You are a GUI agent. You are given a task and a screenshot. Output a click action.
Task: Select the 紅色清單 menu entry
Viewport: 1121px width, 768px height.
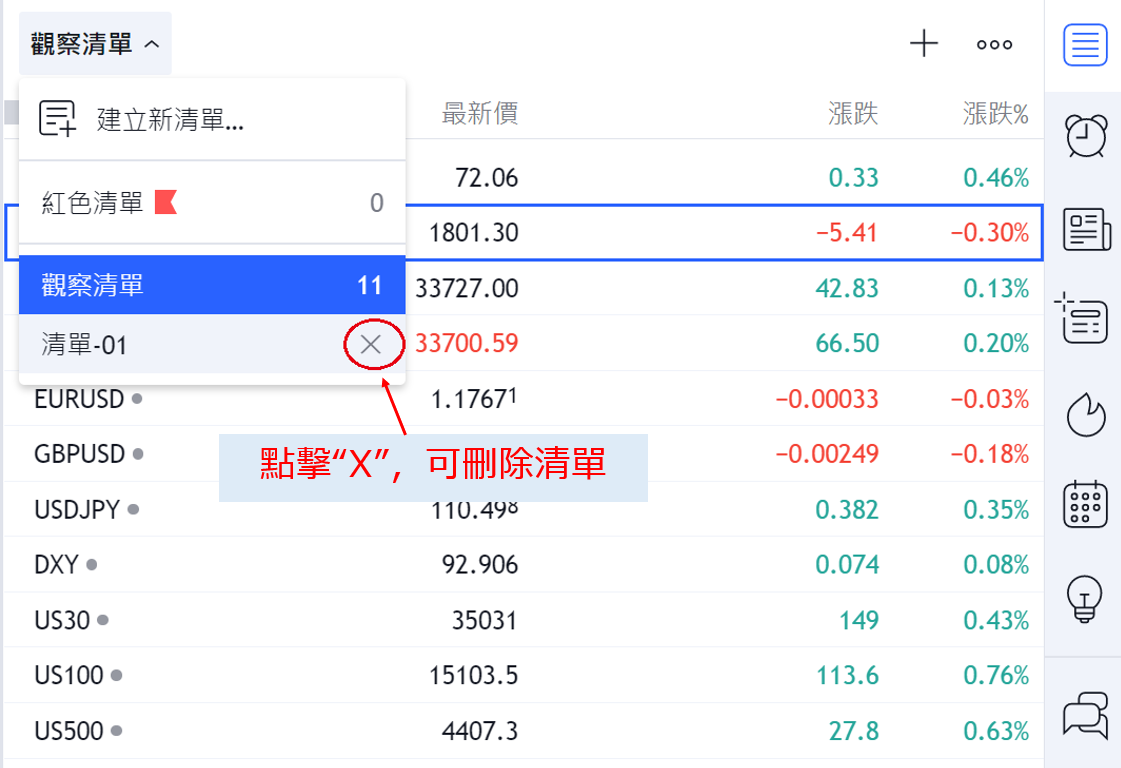click(212, 202)
